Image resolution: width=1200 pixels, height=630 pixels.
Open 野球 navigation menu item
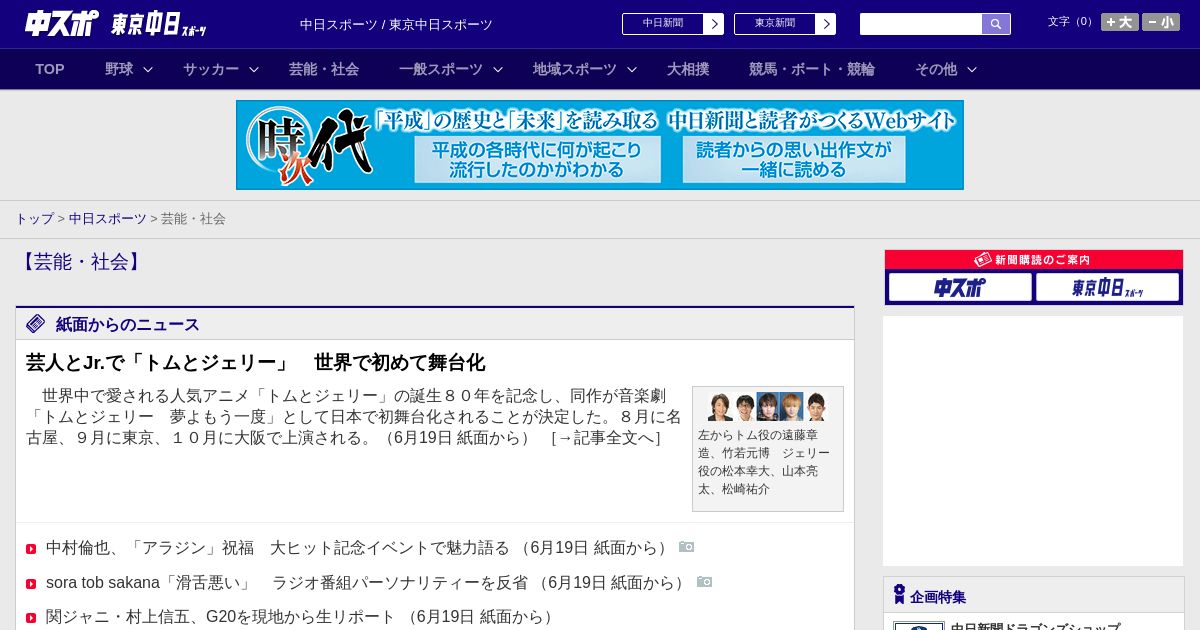point(119,69)
